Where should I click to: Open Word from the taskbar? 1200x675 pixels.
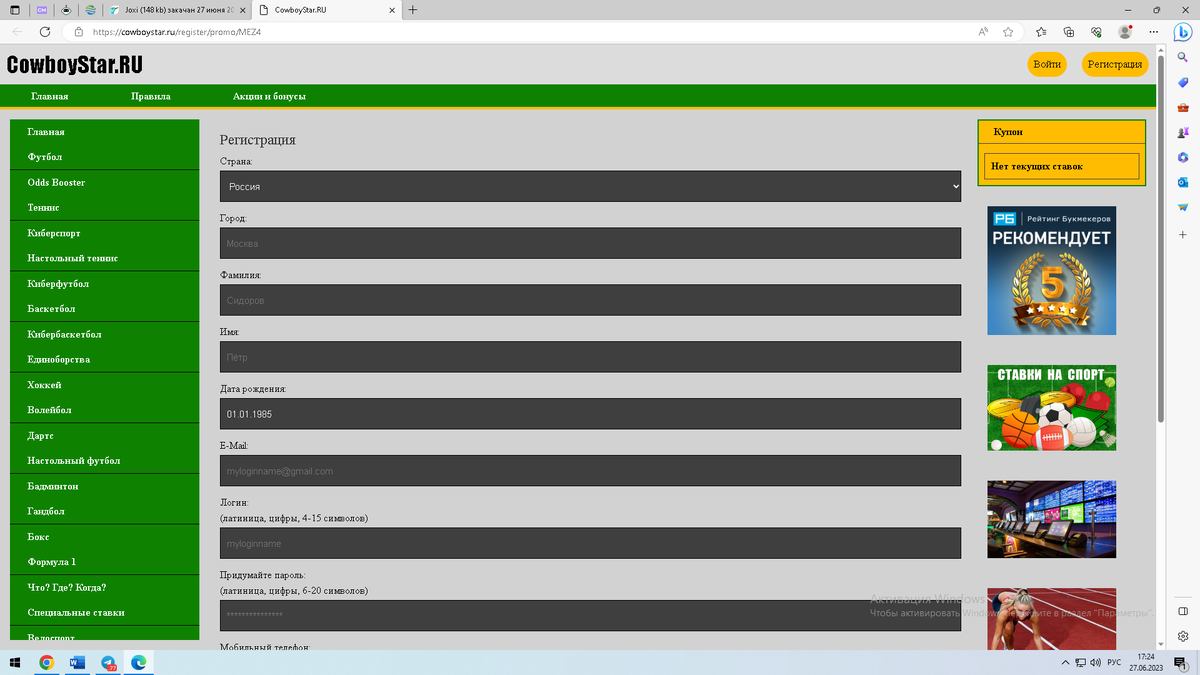77,662
